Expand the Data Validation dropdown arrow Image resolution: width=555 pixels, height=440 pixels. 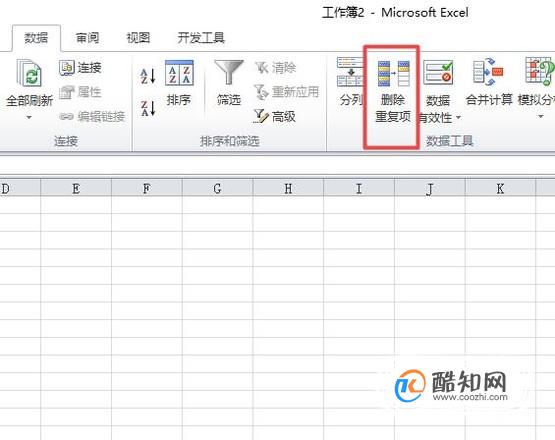click(458, 117)
